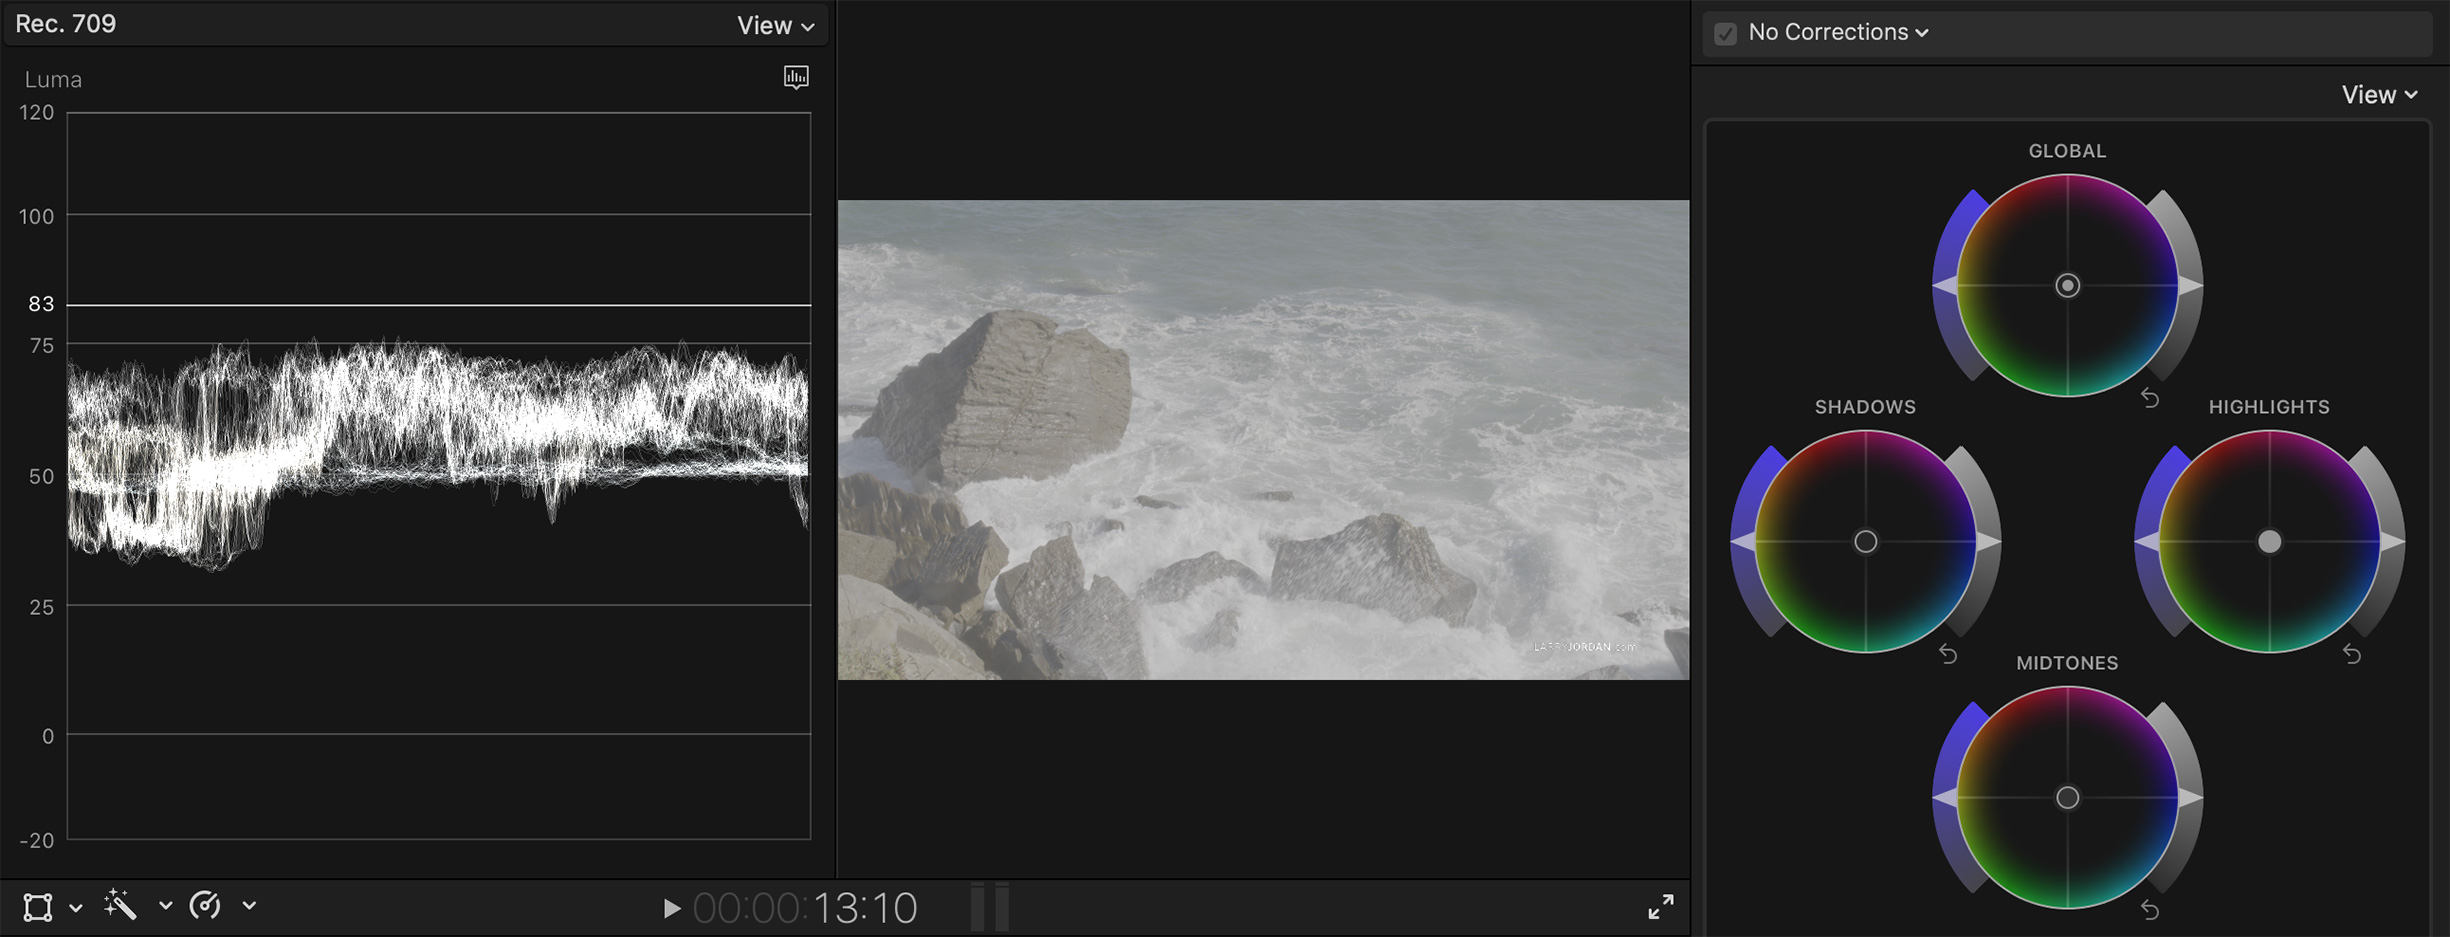Reset the Shadows color wheel

[1948, 654]
